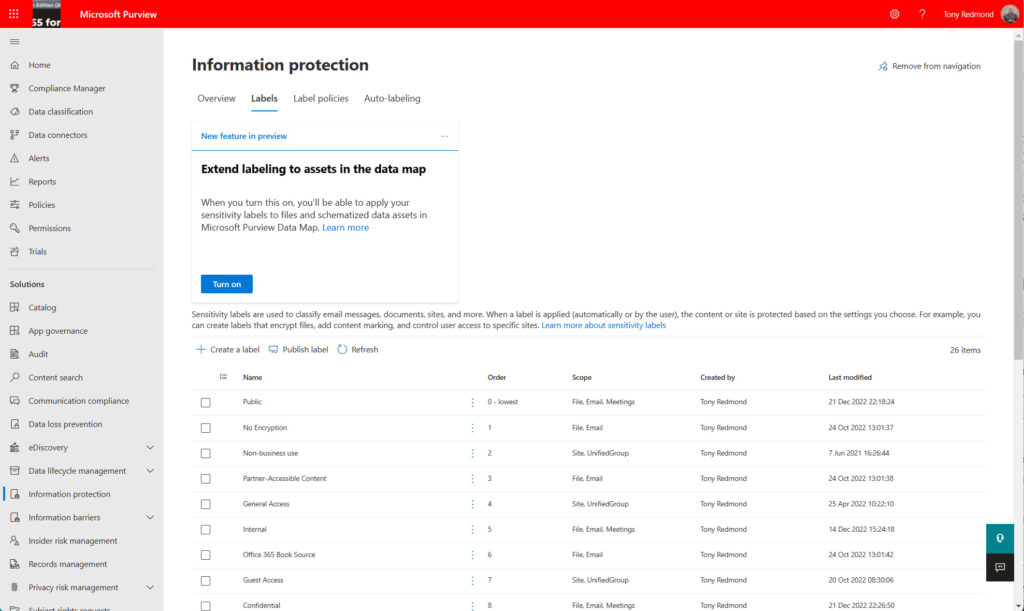Viewport: 1024px width, 611px height.
Task: Expand Data lifecycle management
Action: click(149, 470)
